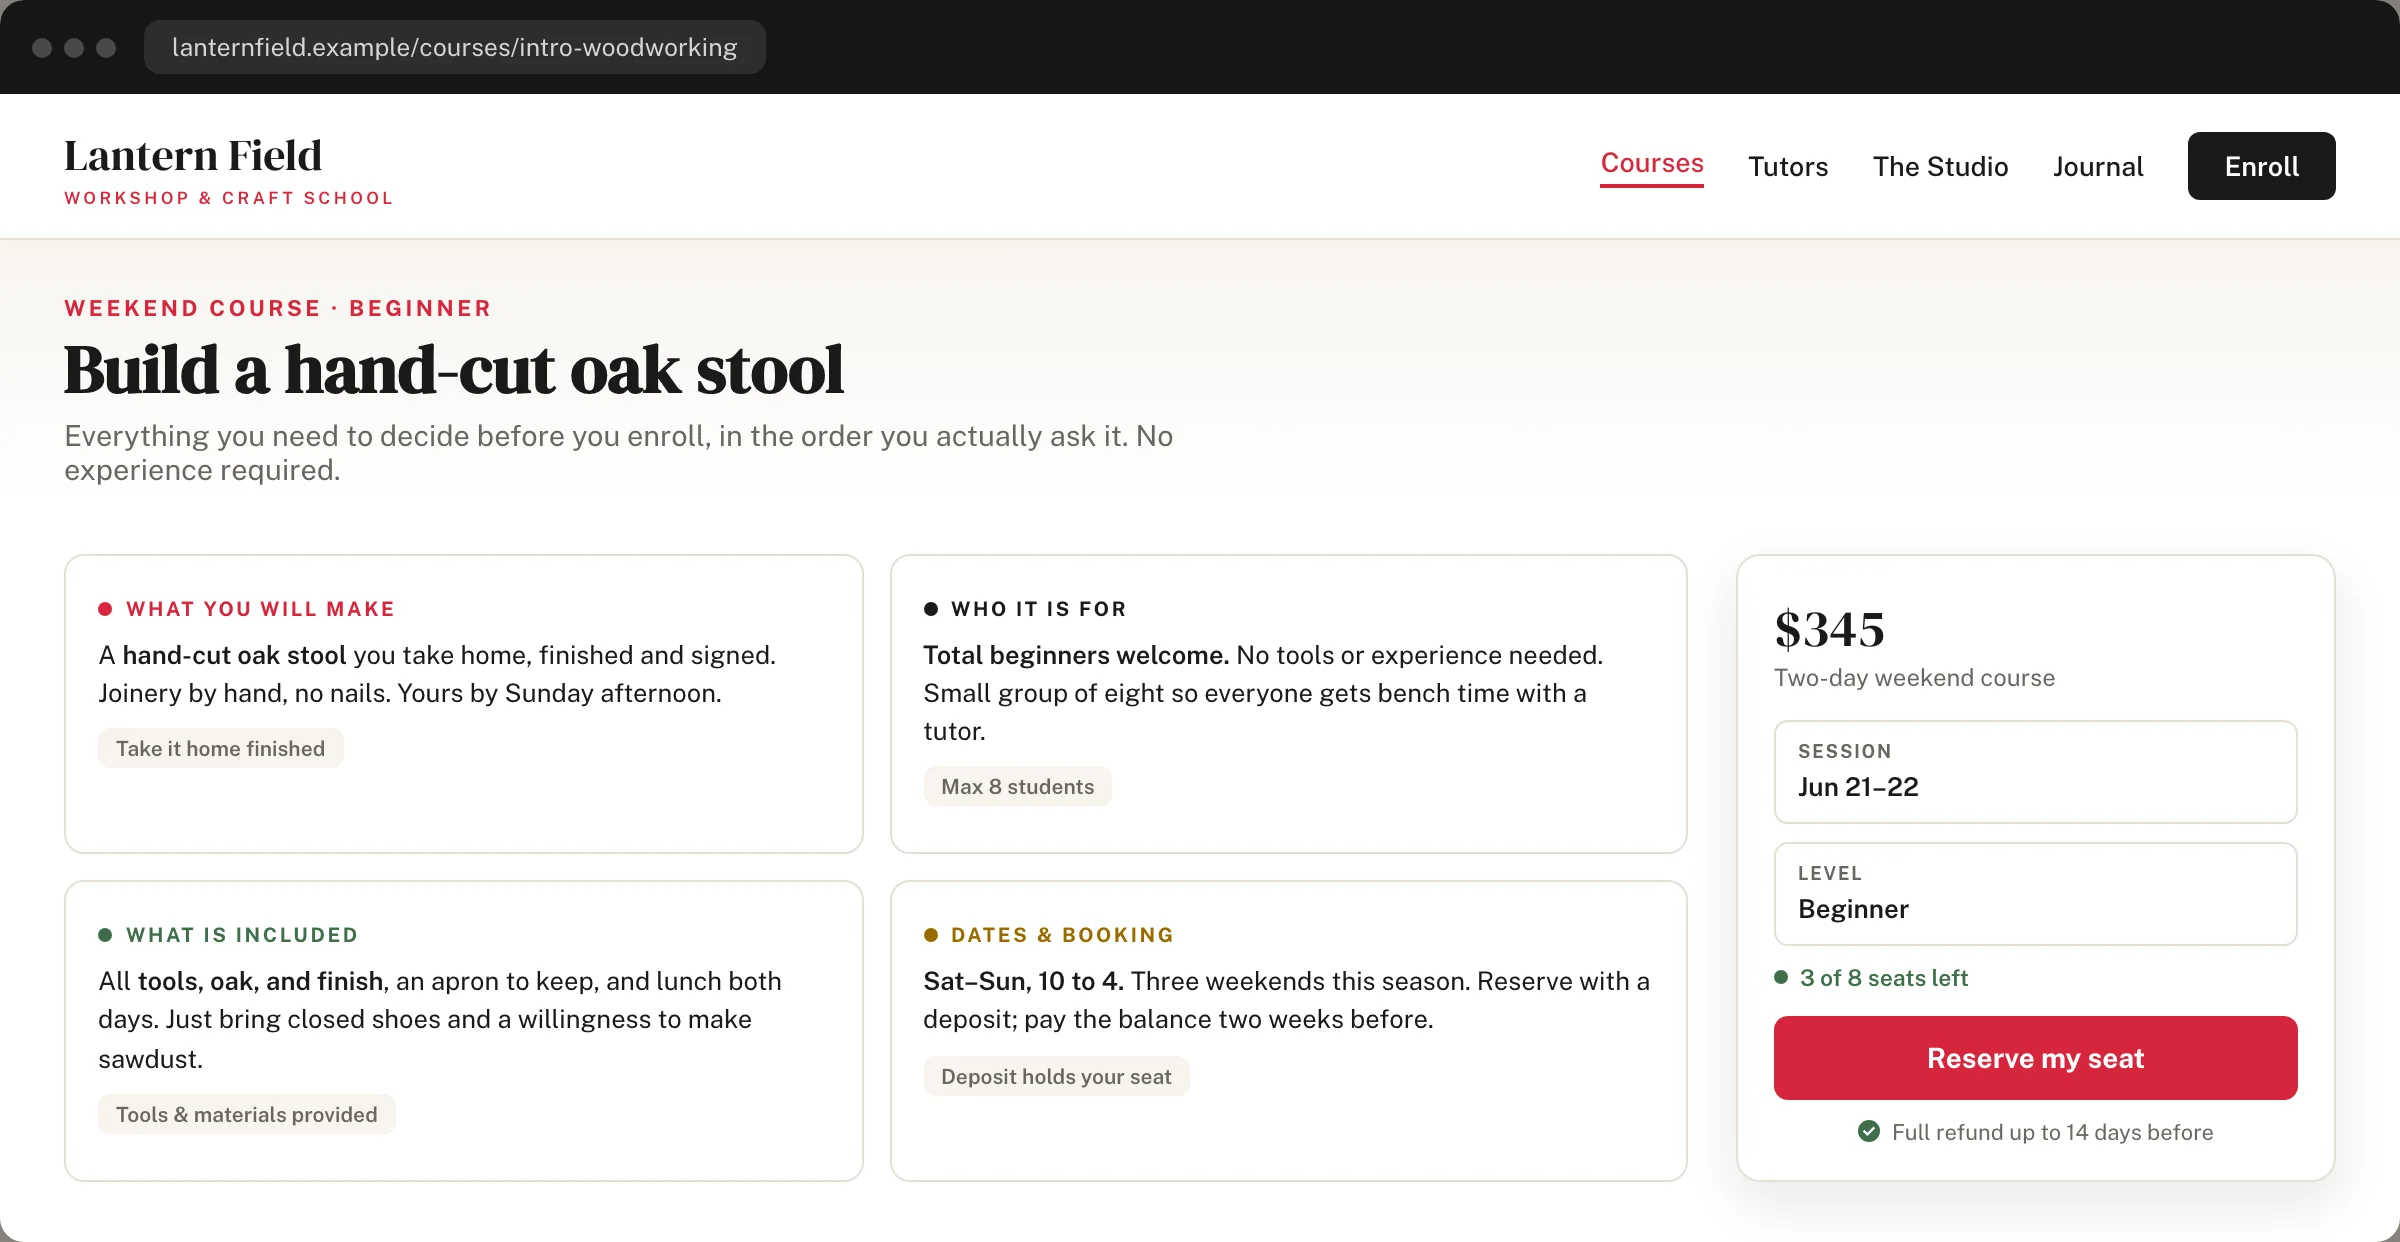Visit the Journal section
Viewport: 2400px width, 1242px height.
(2098, 166)
